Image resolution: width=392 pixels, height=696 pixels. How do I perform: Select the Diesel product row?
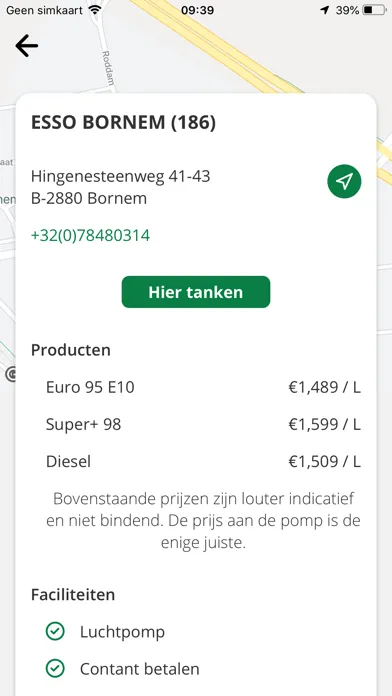click(x=203, y=462)
